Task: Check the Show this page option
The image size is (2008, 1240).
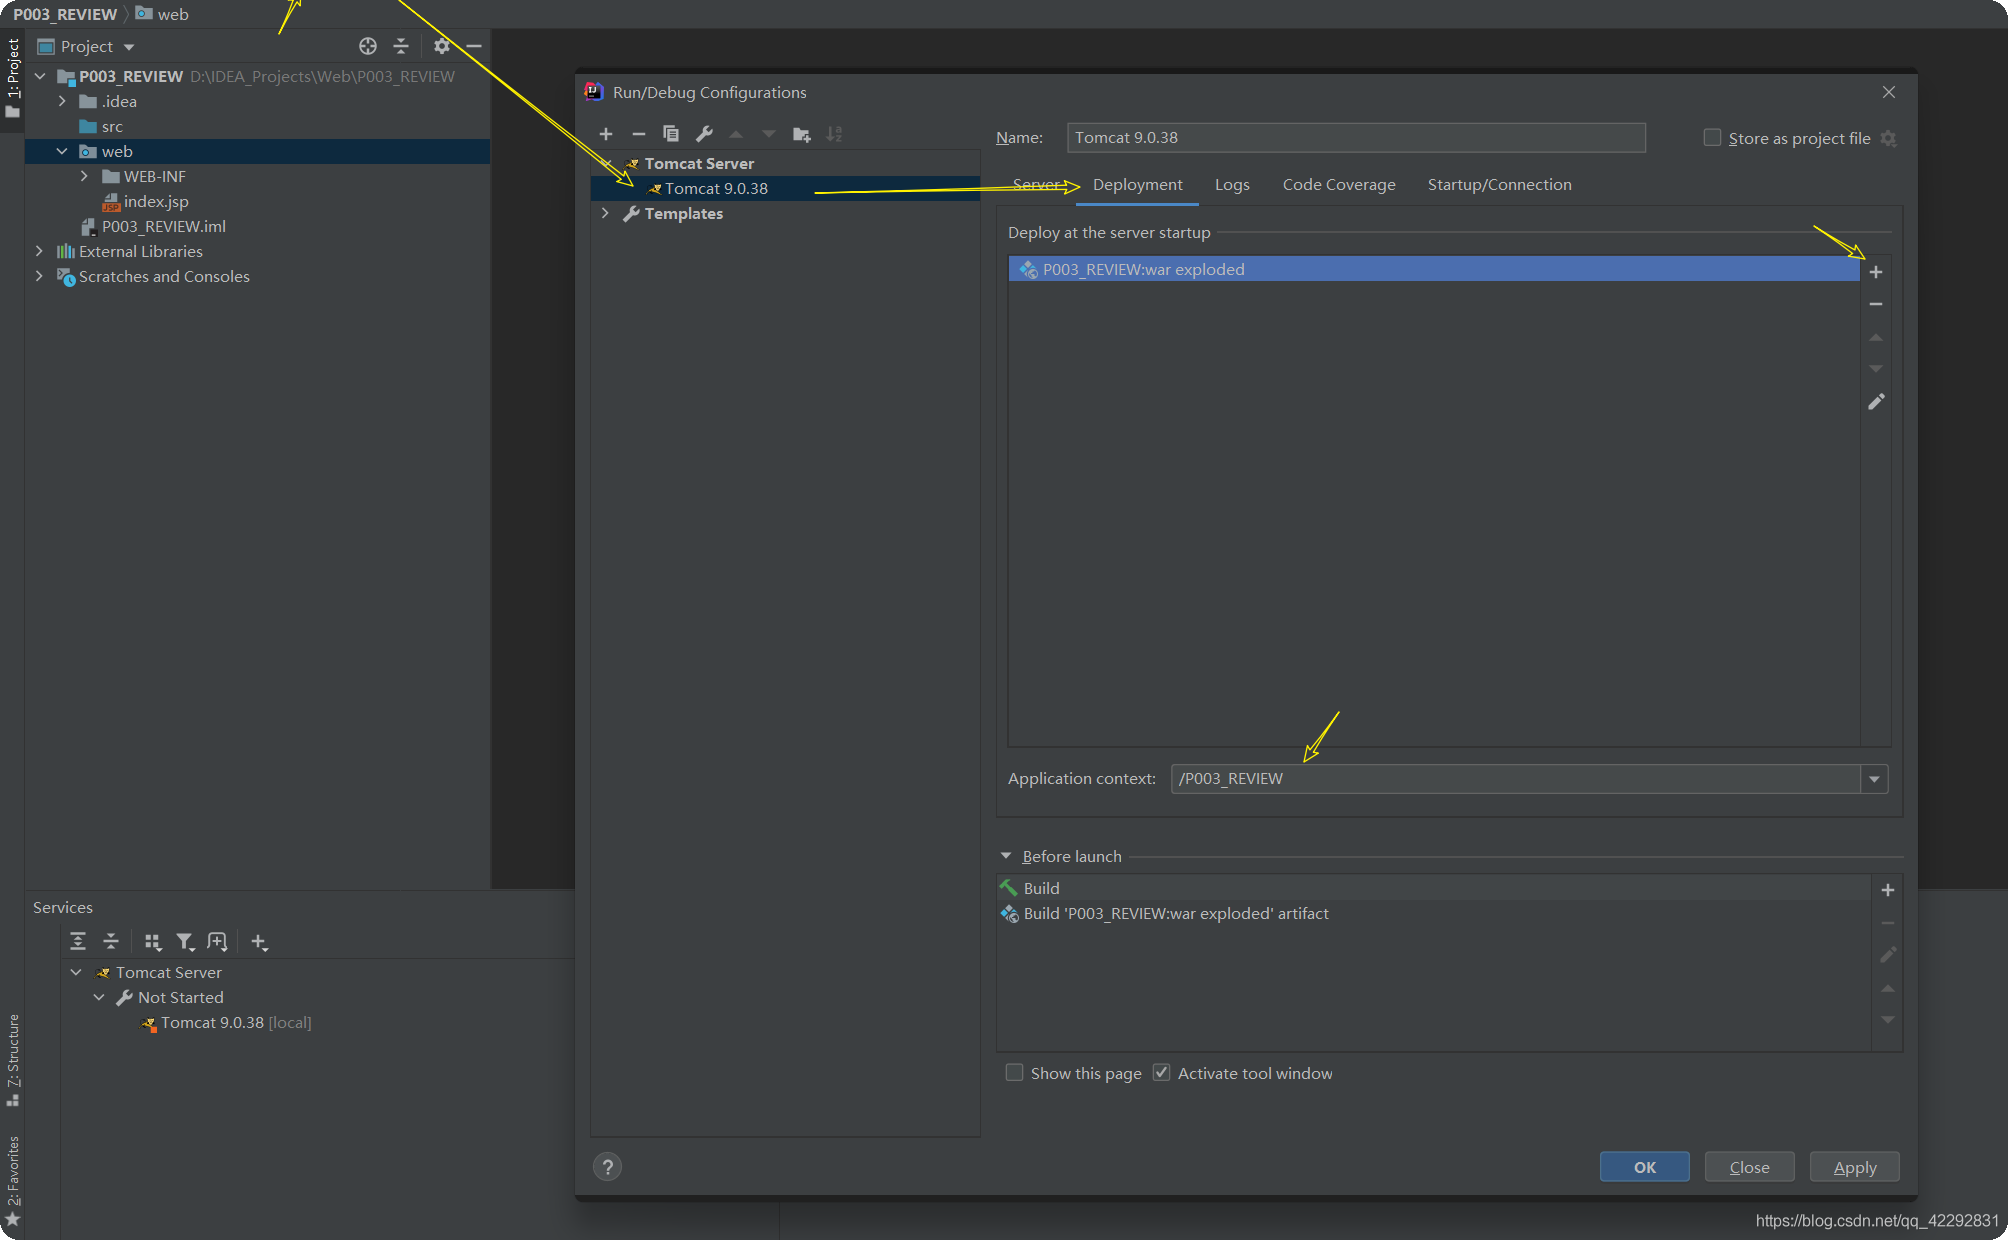Action: pyautogui.click(x=1014, y=1073)
